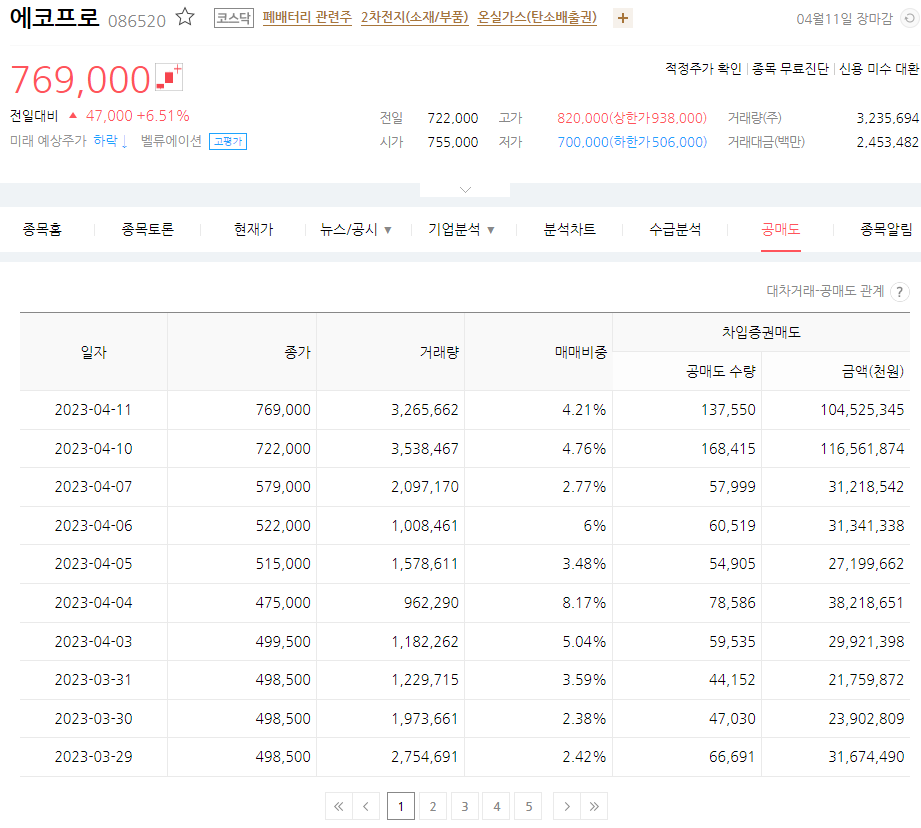Select the 공매도 tab
921x828 pixels.
(x=781, y=230)
